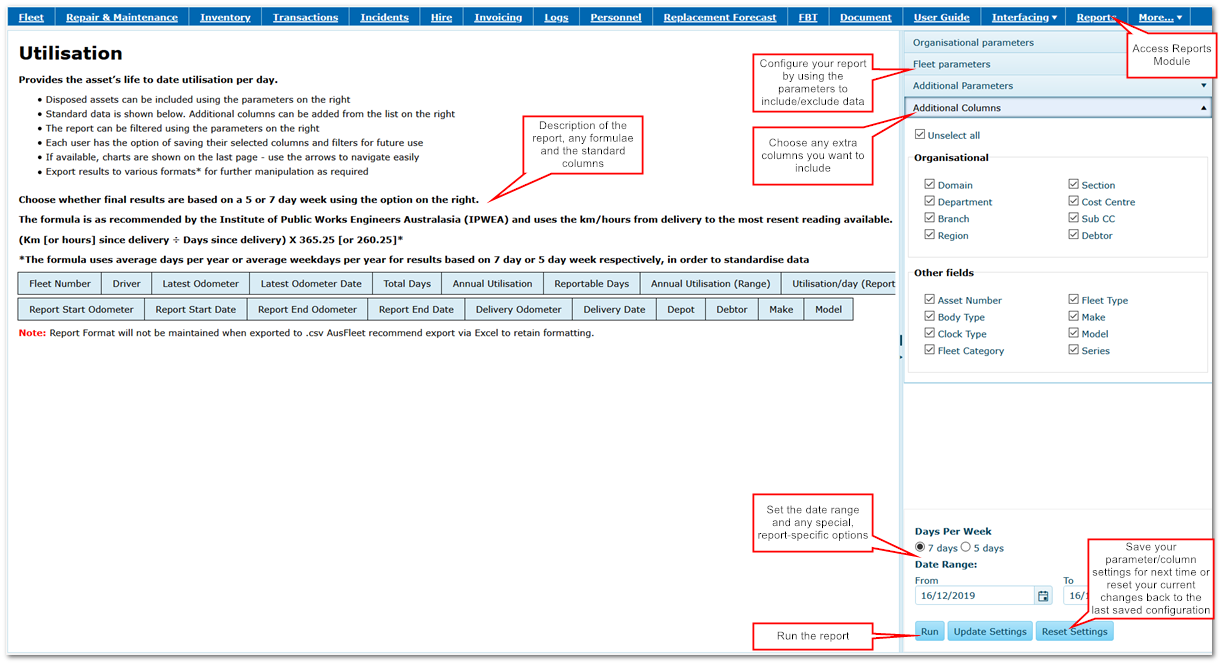Screen dimensions: 1222x665
Task: Toggle the Department column checkbox
Action: coord(930,202)
